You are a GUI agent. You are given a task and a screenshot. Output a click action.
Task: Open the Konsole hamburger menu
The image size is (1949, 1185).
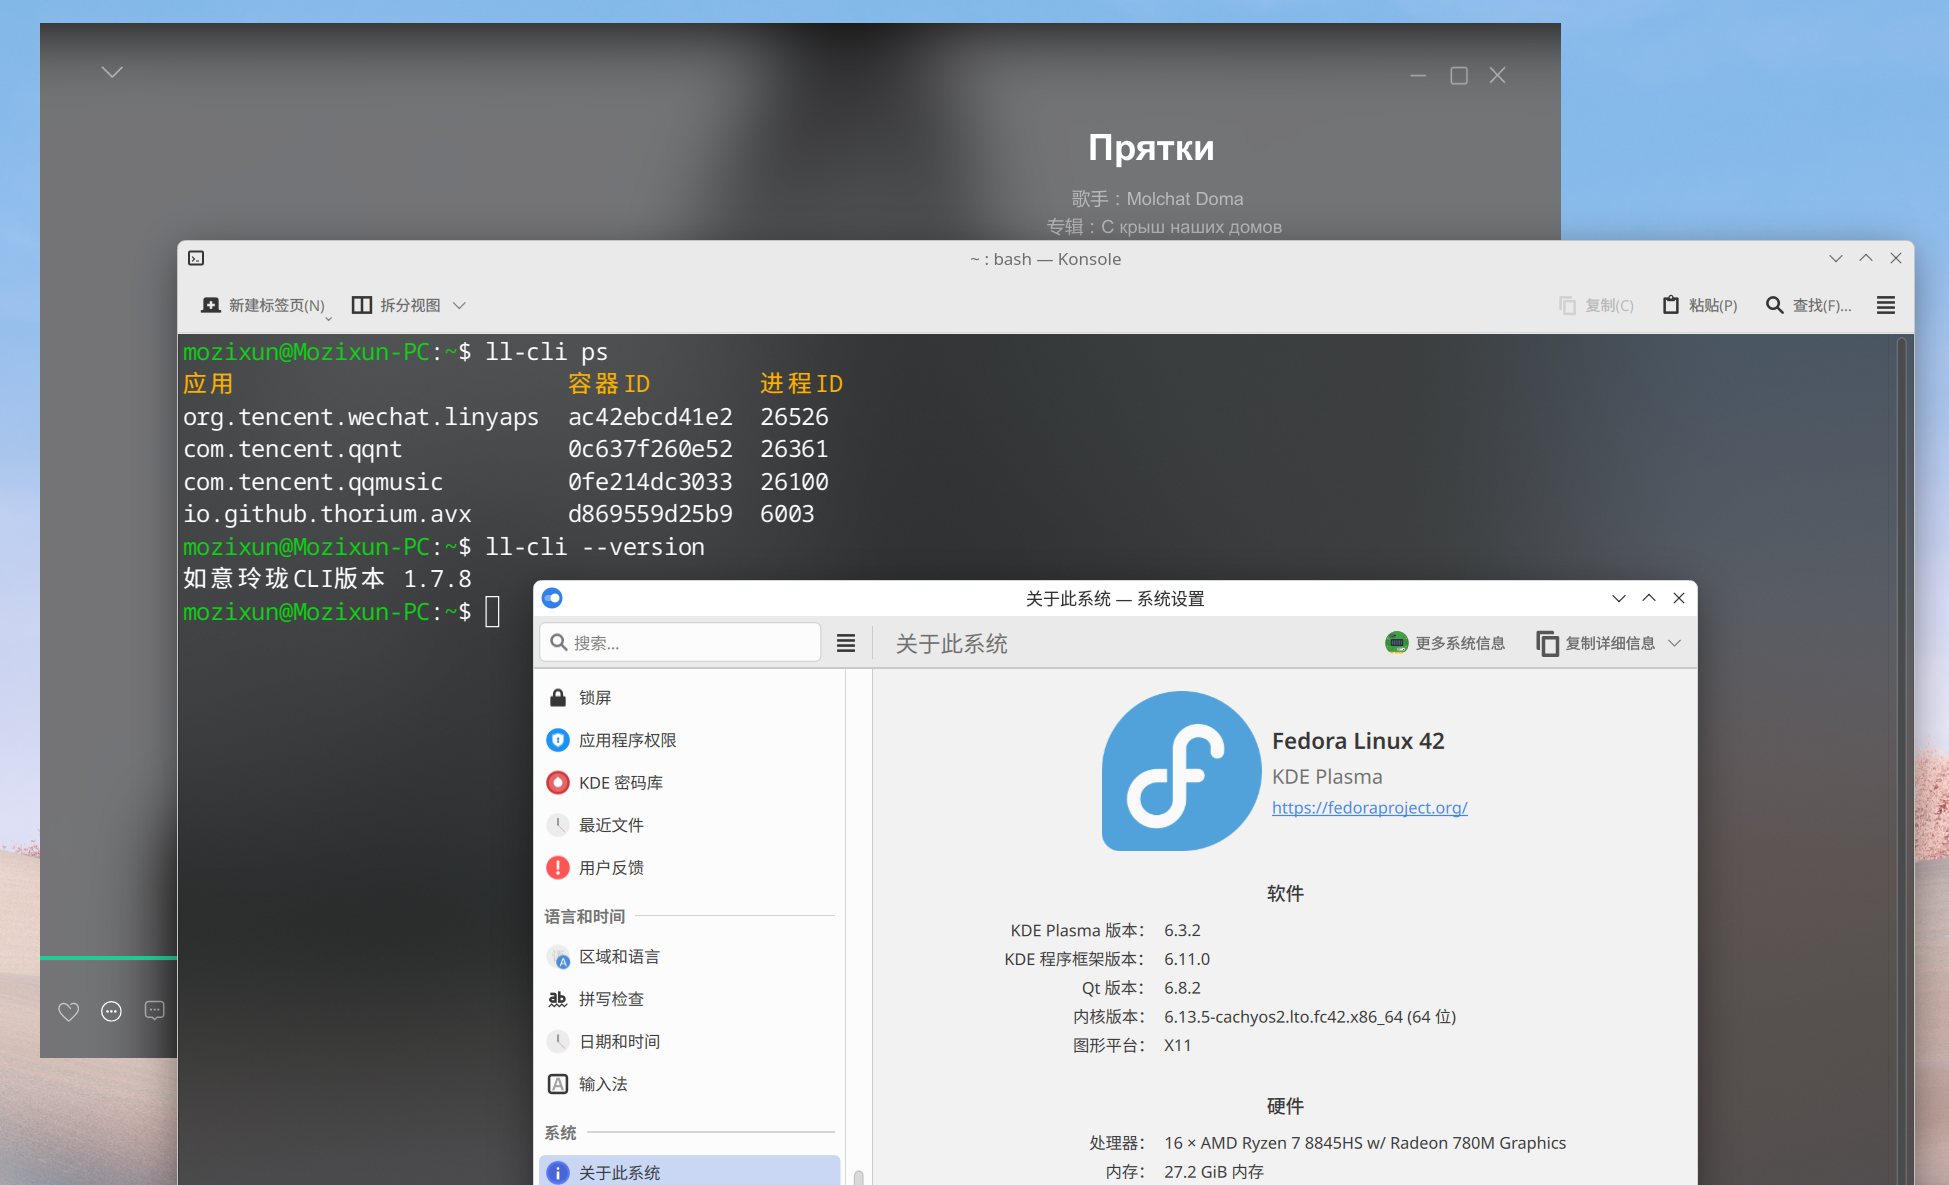click(1886, 305)
